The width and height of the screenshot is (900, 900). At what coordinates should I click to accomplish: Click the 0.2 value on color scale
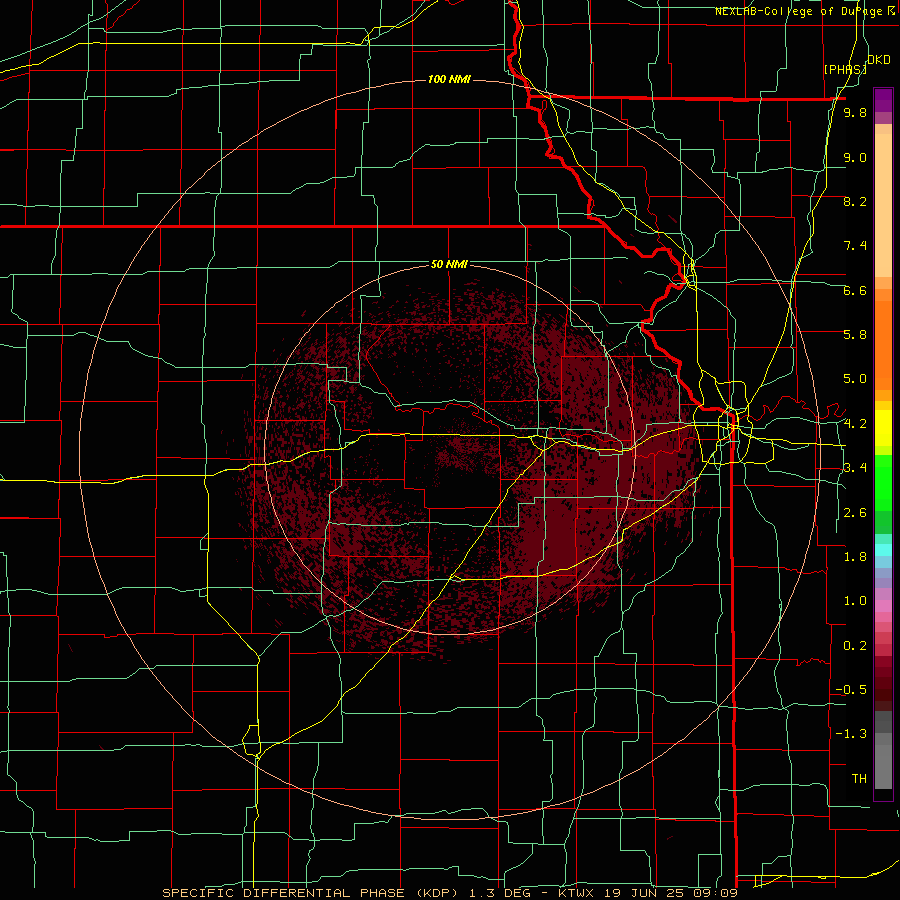click(855, 646)
